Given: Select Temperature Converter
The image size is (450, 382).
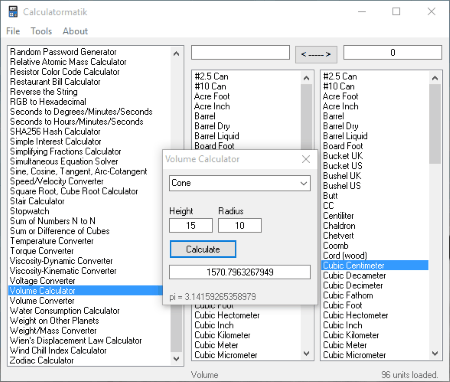Looking at the screenshot, I should pos(52,241).
